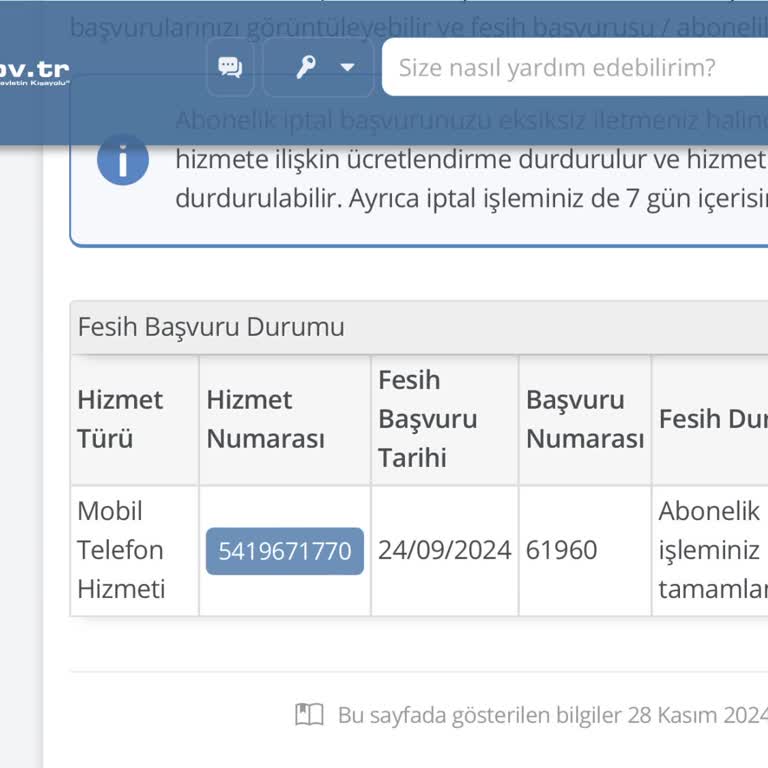The width and height of the screenshot is (768, 768).
Task: Open the chat bubbles icon in header
Action: [x=230, y=67]
